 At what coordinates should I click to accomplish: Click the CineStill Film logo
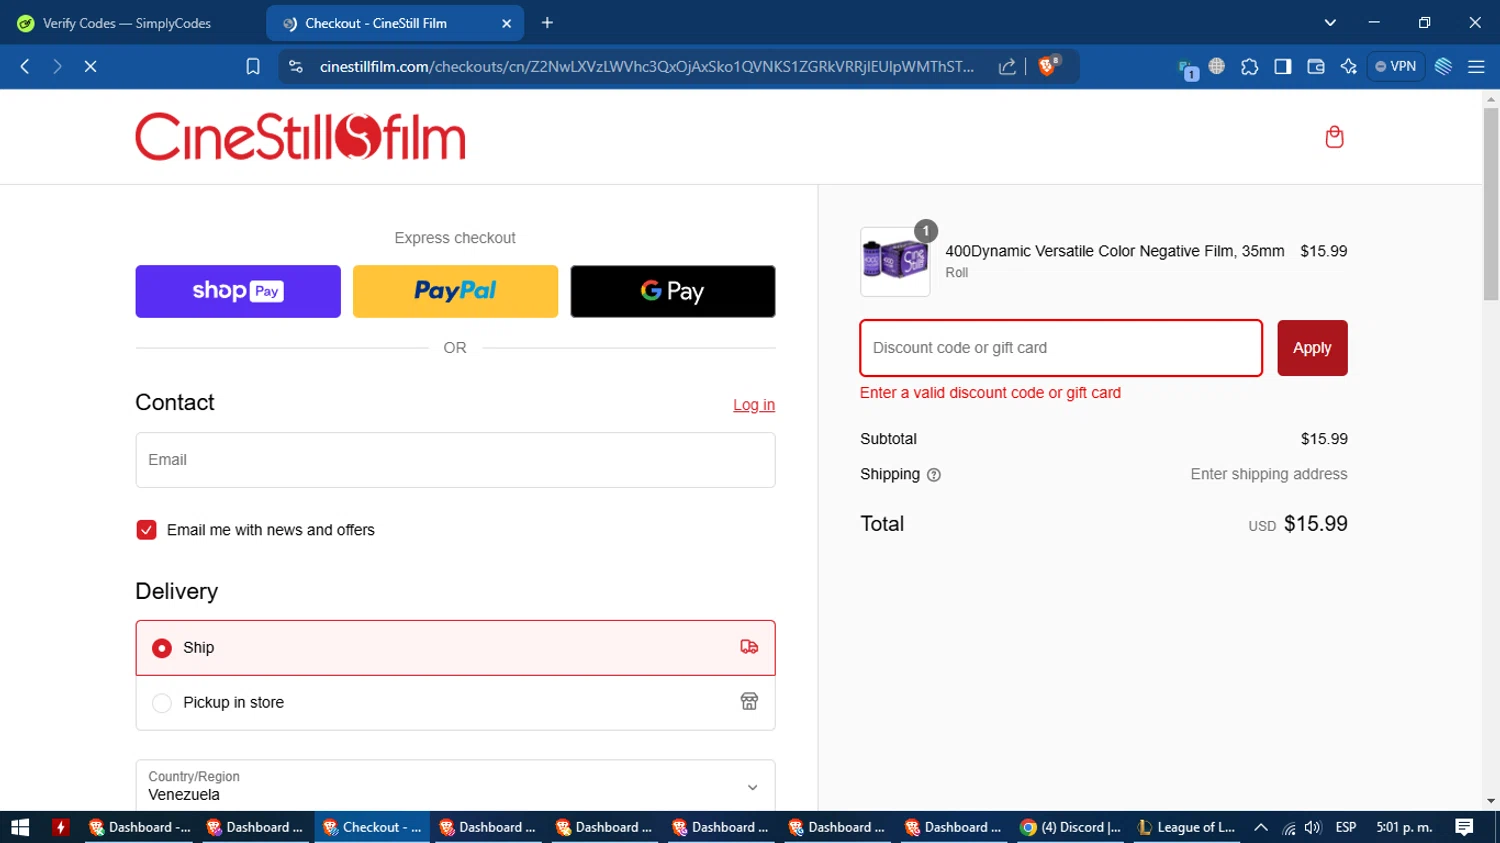[300, 137]
